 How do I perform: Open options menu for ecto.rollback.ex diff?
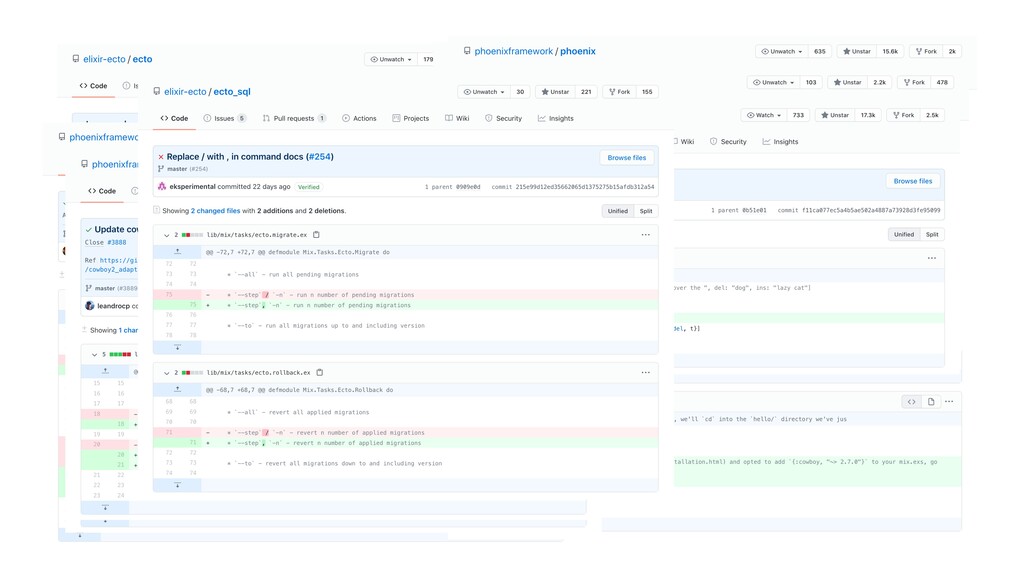(x=645, y=372)
